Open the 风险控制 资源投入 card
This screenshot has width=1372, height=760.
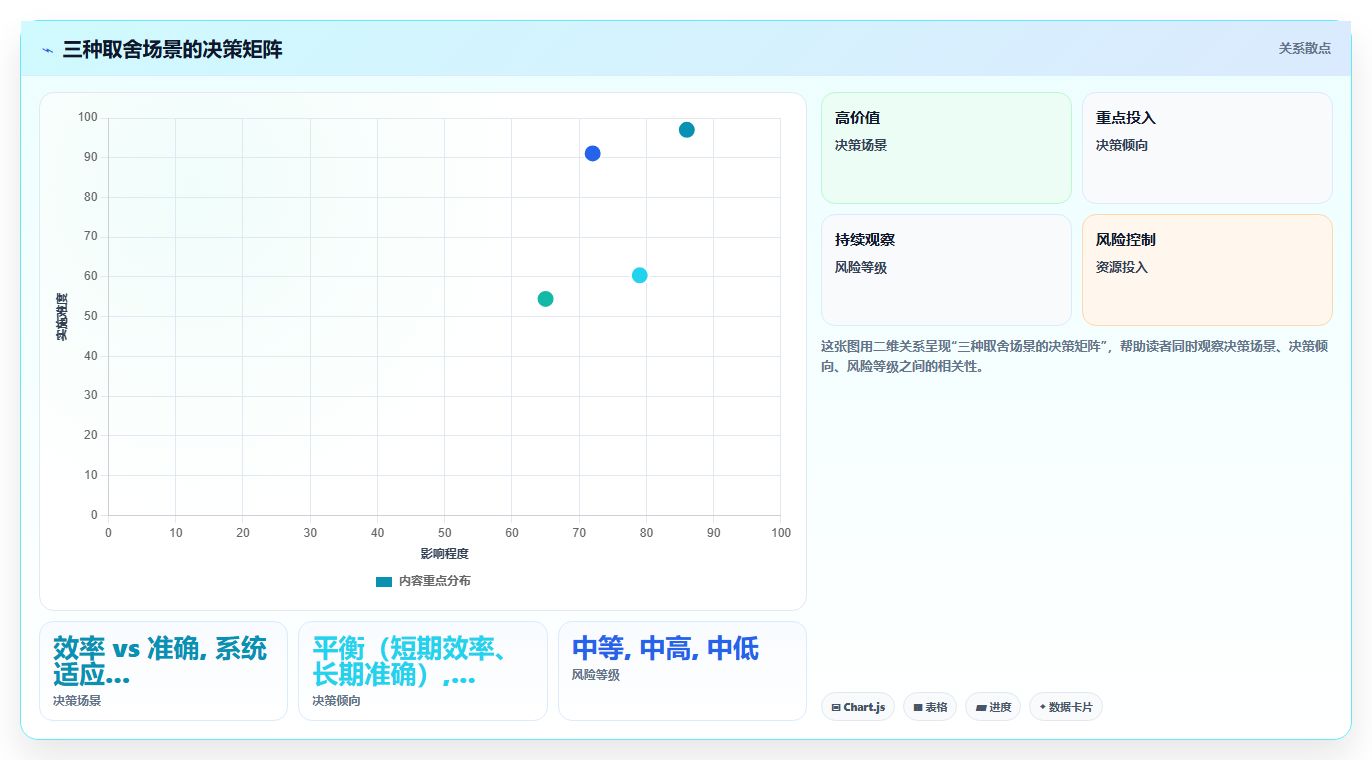[x=1207, y=270]
